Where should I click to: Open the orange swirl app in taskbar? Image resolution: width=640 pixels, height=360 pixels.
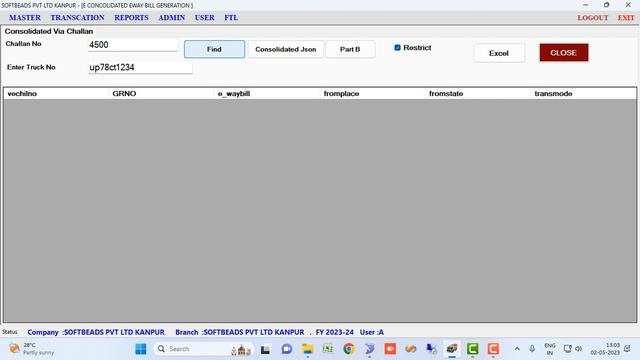click(x=411, y=349)
